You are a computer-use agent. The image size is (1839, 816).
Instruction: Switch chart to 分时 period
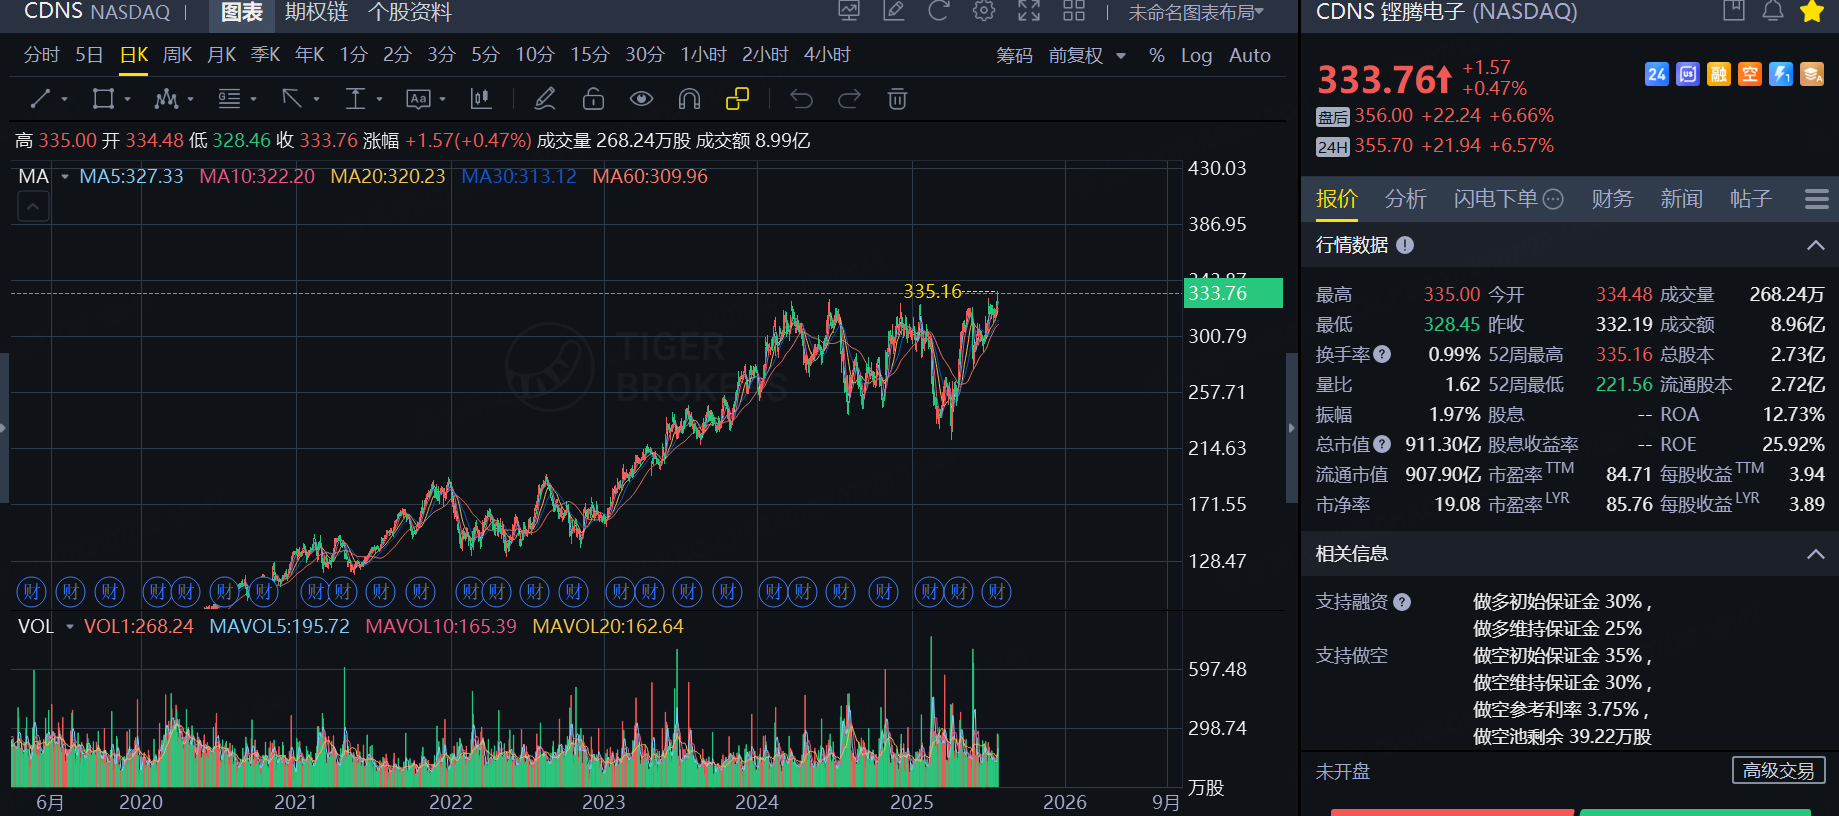click(x=42, y=55)
